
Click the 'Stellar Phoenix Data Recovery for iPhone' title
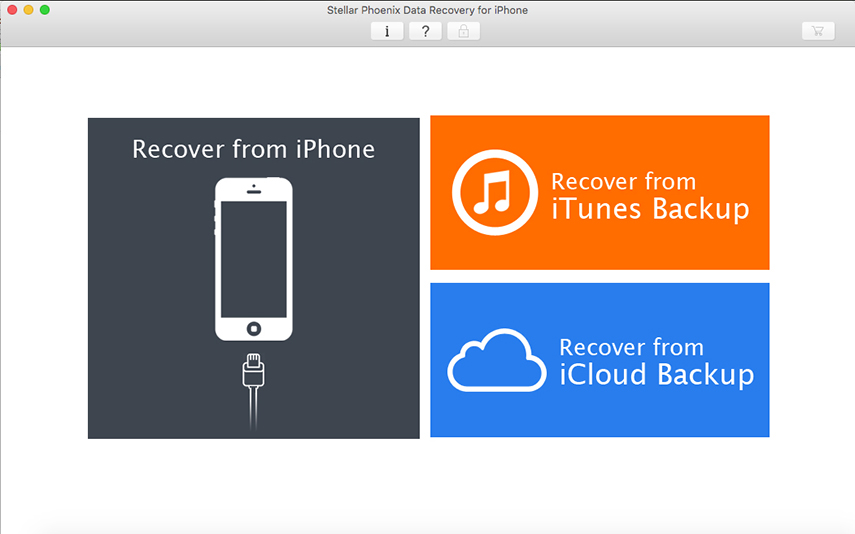point(428,10)
